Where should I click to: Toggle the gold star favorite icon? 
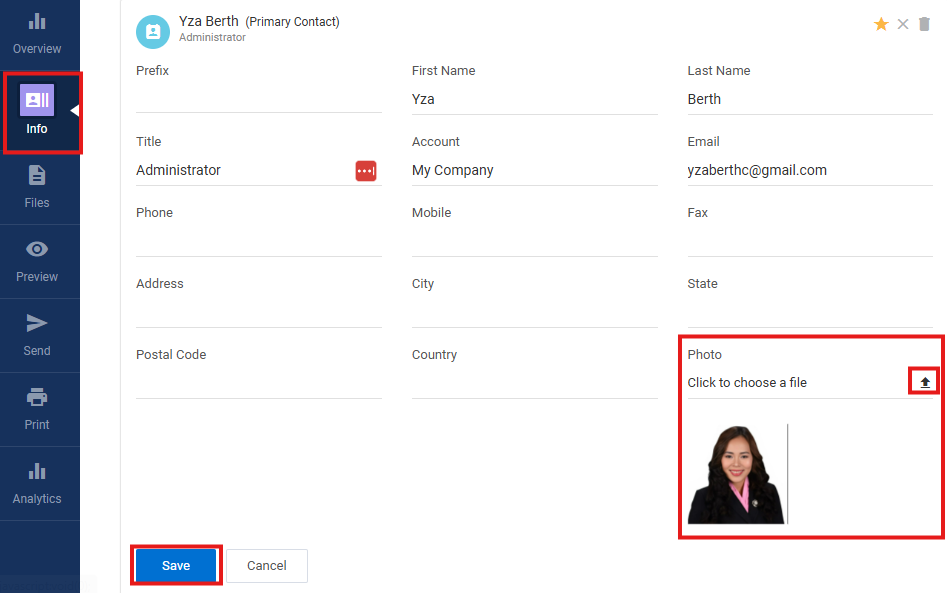pos(881,24)
